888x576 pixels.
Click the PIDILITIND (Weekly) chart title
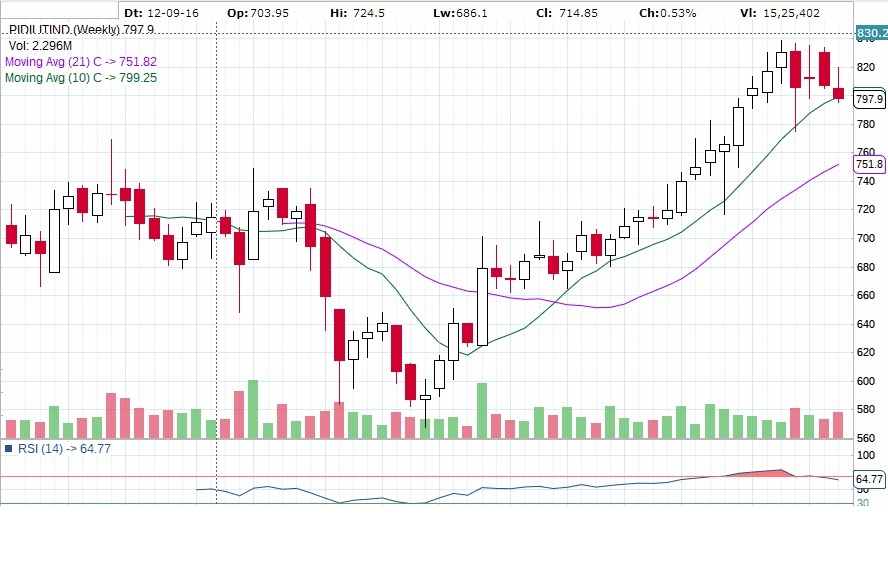tap(82, 29)
